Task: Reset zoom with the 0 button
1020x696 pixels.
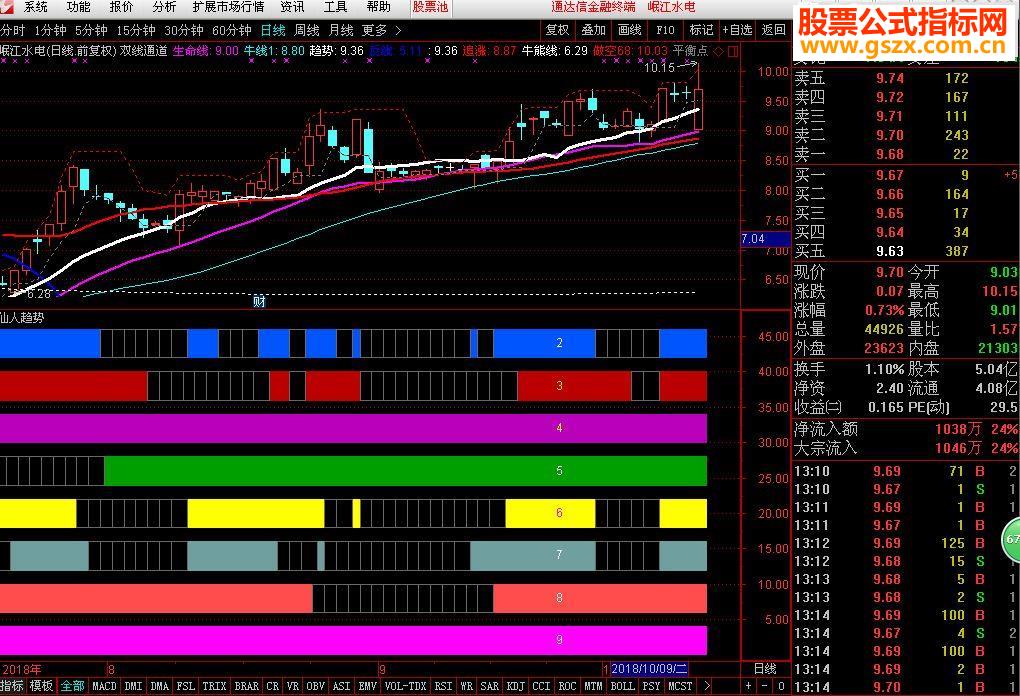Action: (x=781, y=686)
